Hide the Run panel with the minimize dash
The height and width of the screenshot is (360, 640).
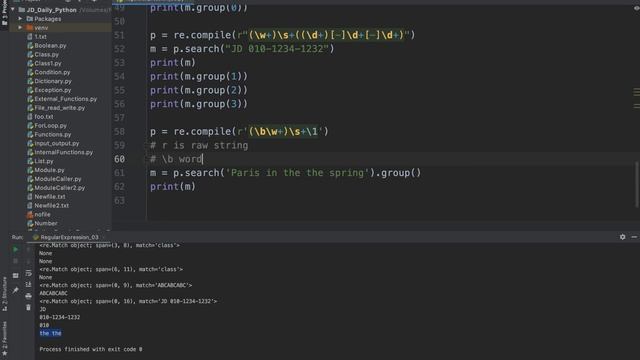point(634,237)
